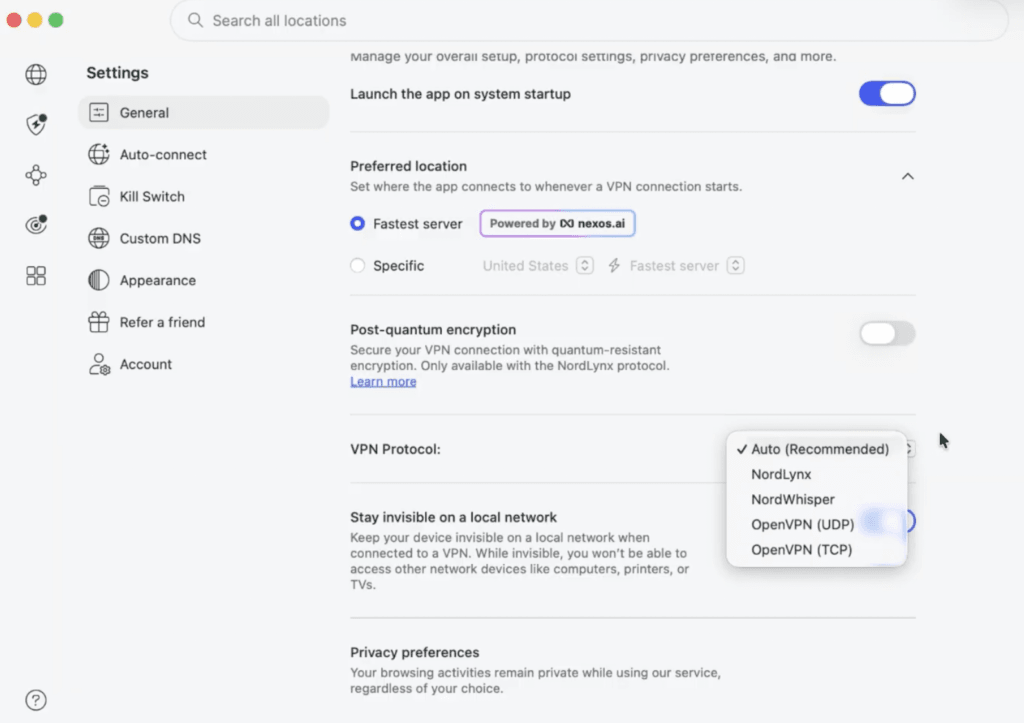The height and width of the screenshot is (723, 1024).
Task: Click the VPN Protocol: label
Action: coord(395,449)
